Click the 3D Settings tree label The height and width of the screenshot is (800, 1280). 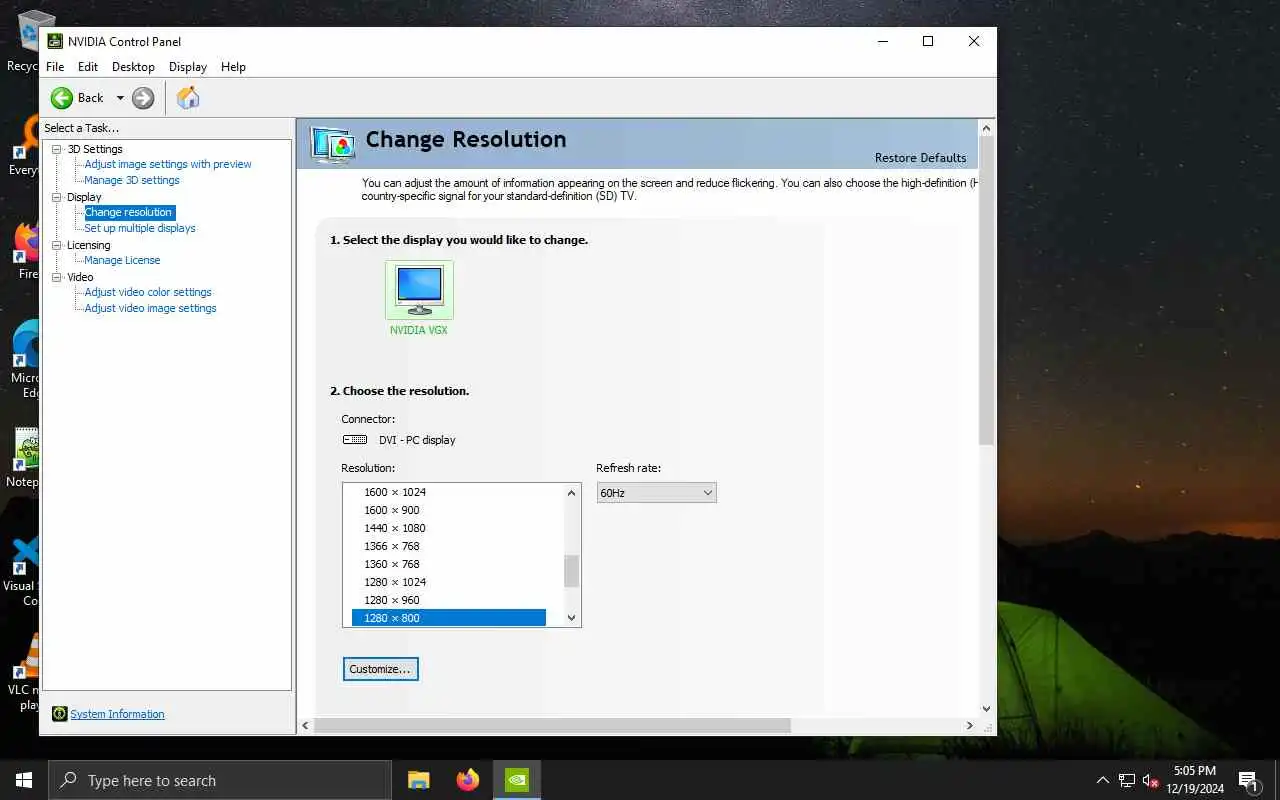tap(95, 149)
